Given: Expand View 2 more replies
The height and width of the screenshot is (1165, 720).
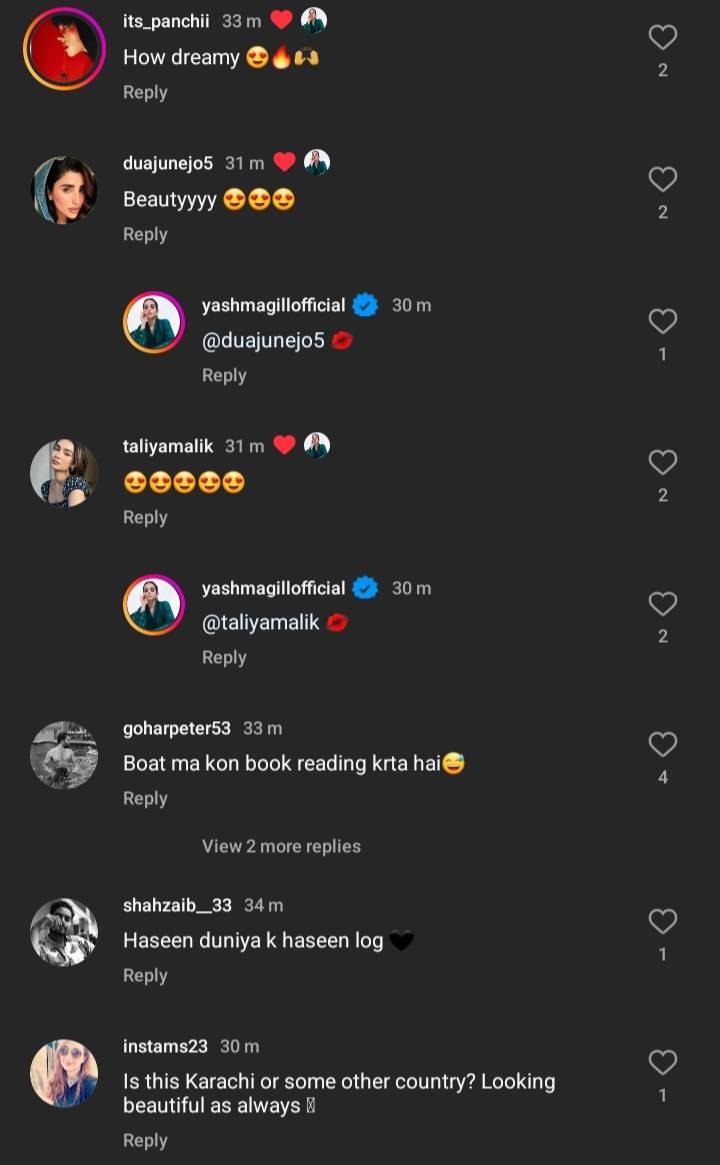Looking at the screenshot, I should 281,846.
